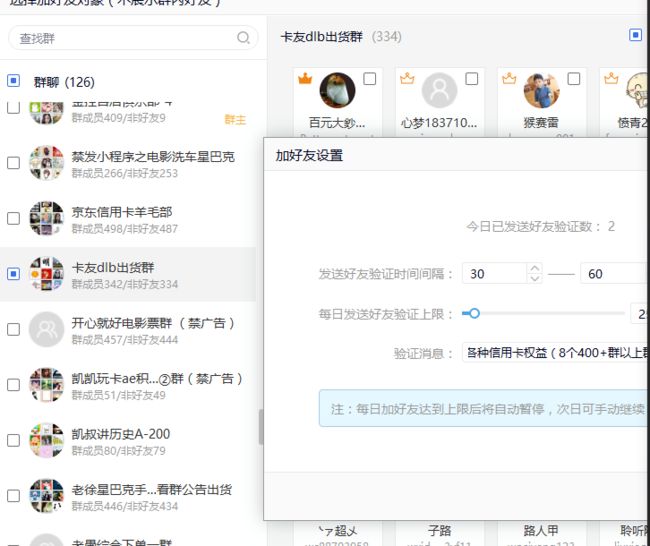Image resolution: width=650 pixels, height=546 pixels.
Task: Click the filled crown icon on 百元大鈔 card
Action: tap(305, 78)
